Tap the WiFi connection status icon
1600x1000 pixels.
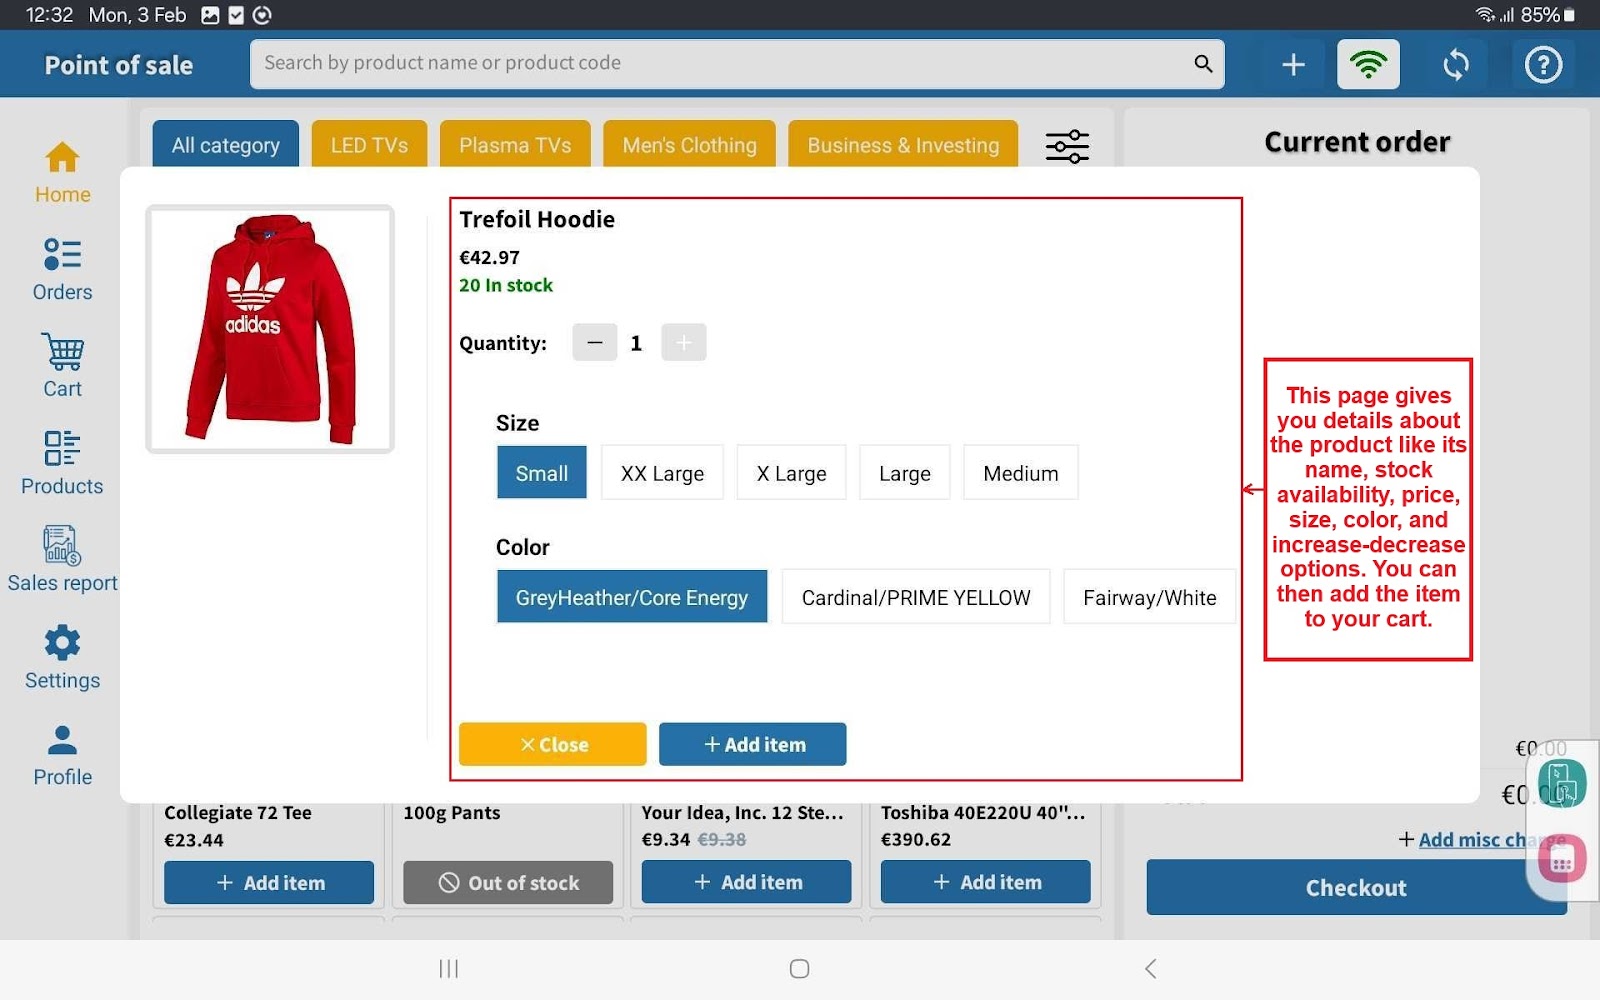[x=1368, y=65]
